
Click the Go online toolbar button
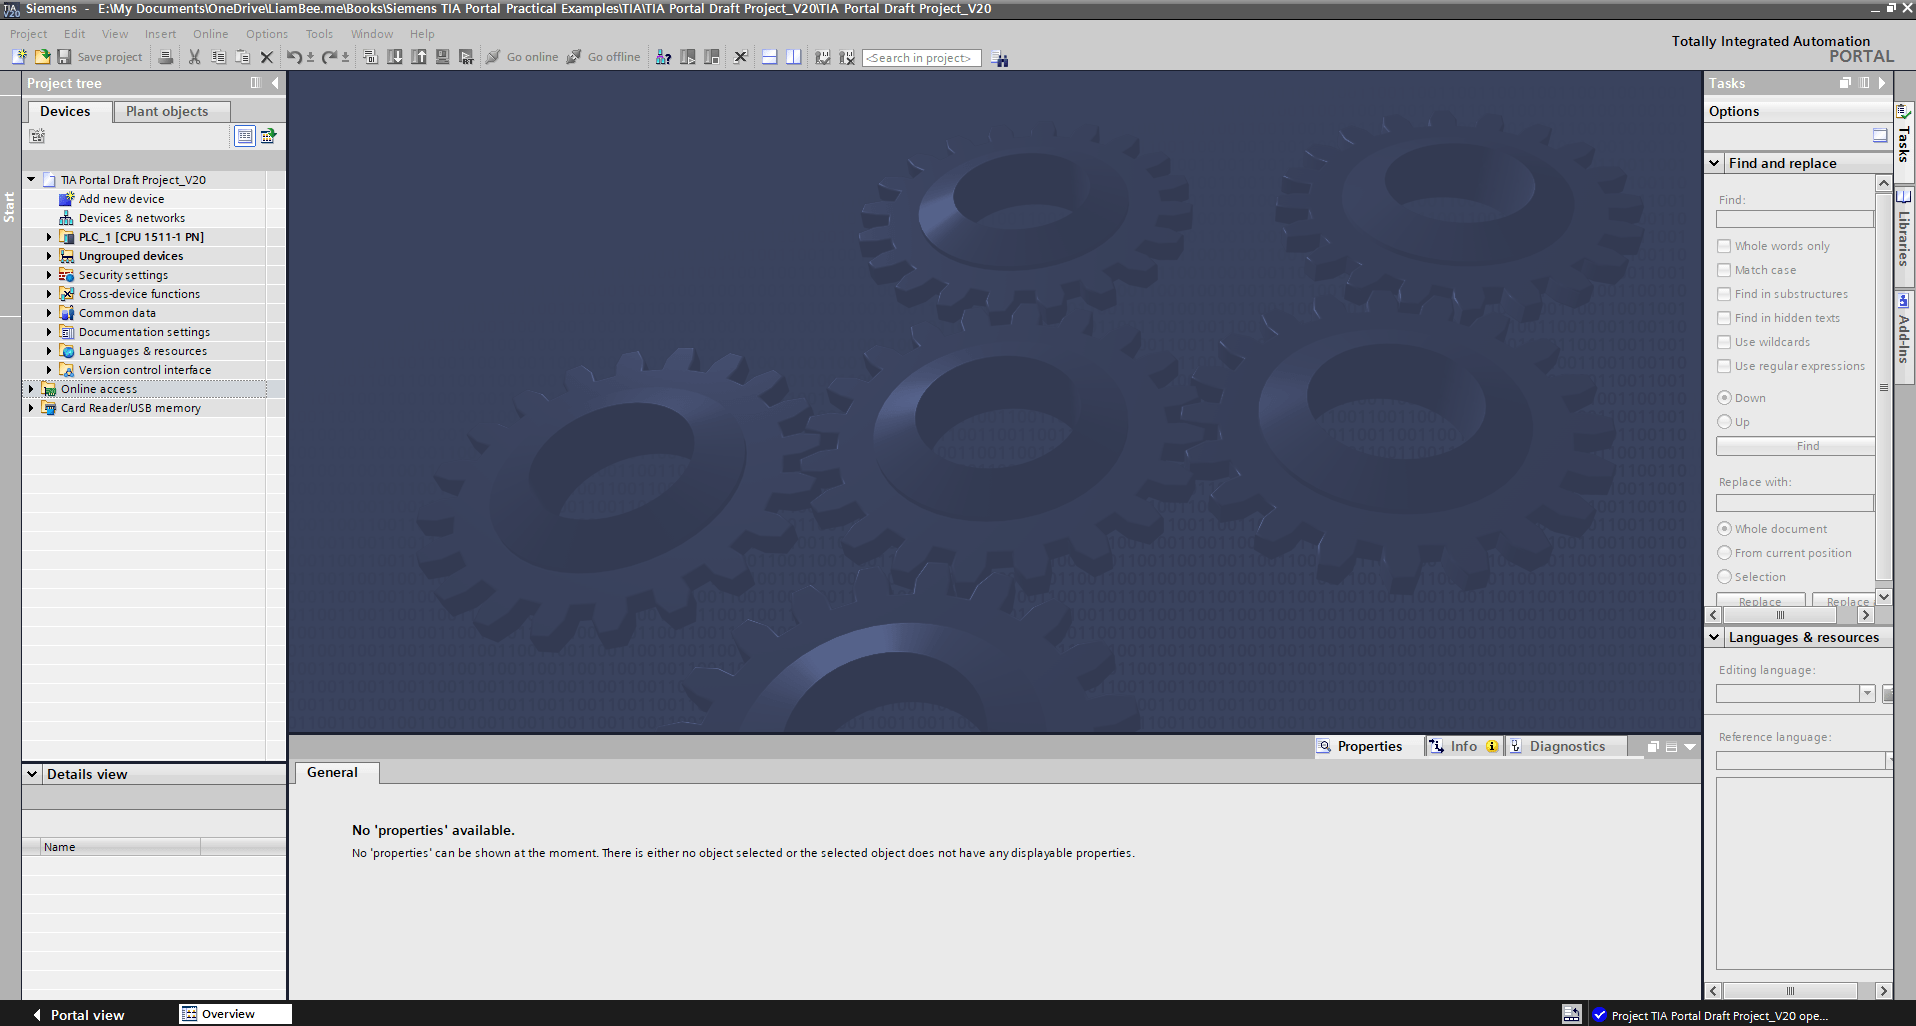(522, 57)
